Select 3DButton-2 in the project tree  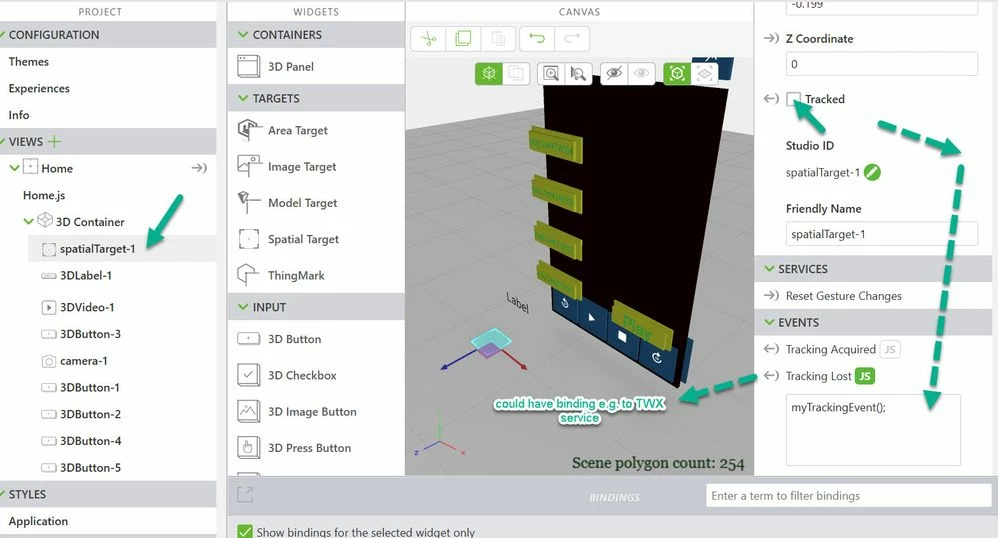click(90, 414)
